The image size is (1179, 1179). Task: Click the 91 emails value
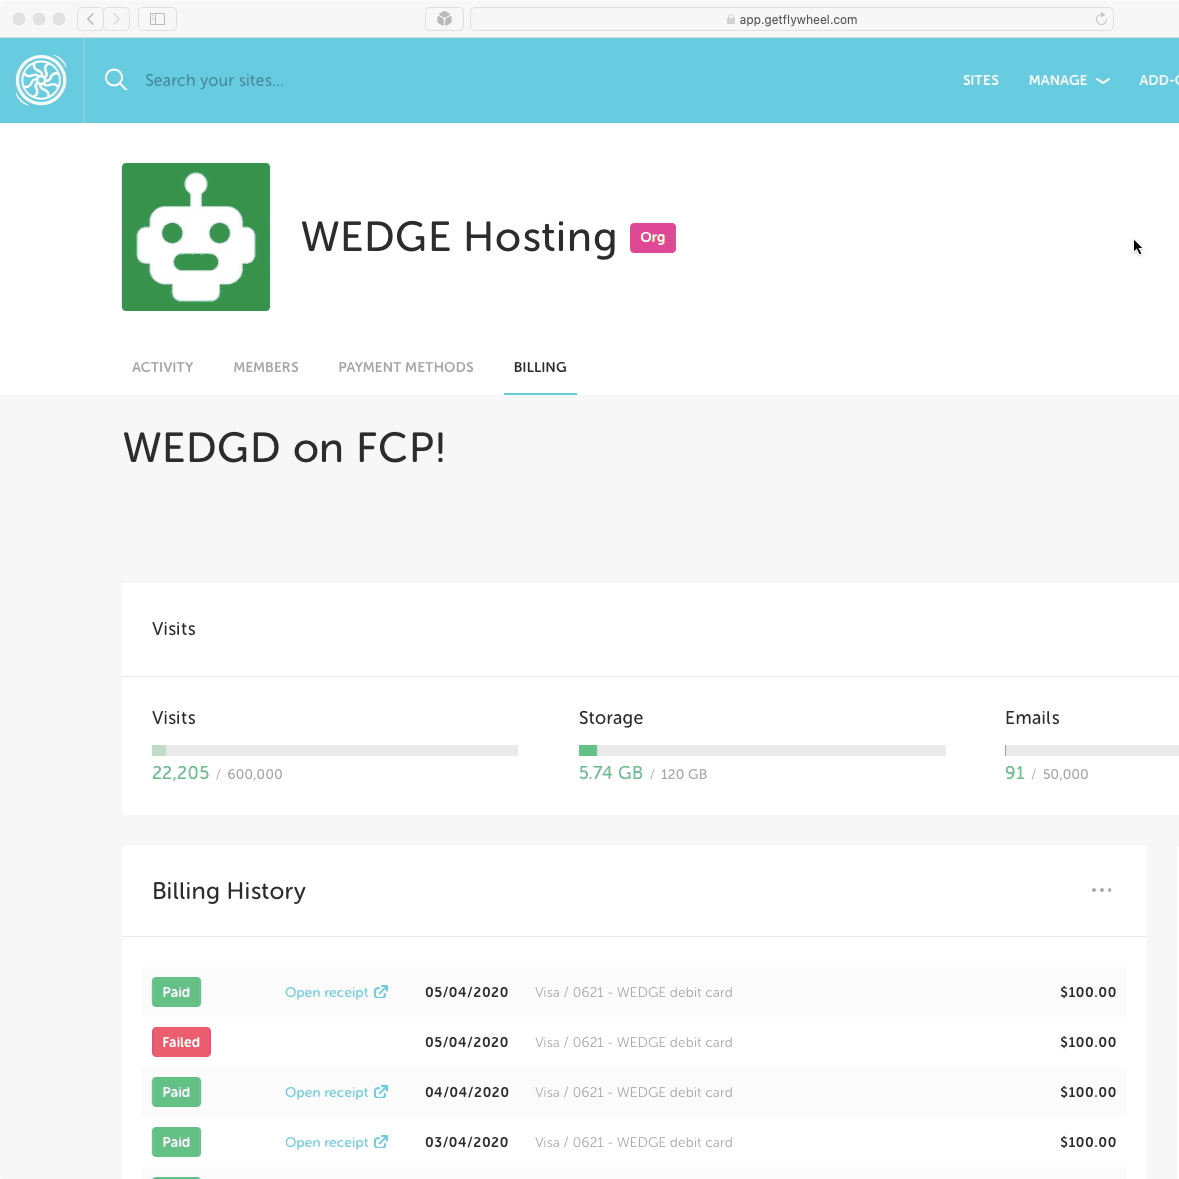[x=1014, y=773]
